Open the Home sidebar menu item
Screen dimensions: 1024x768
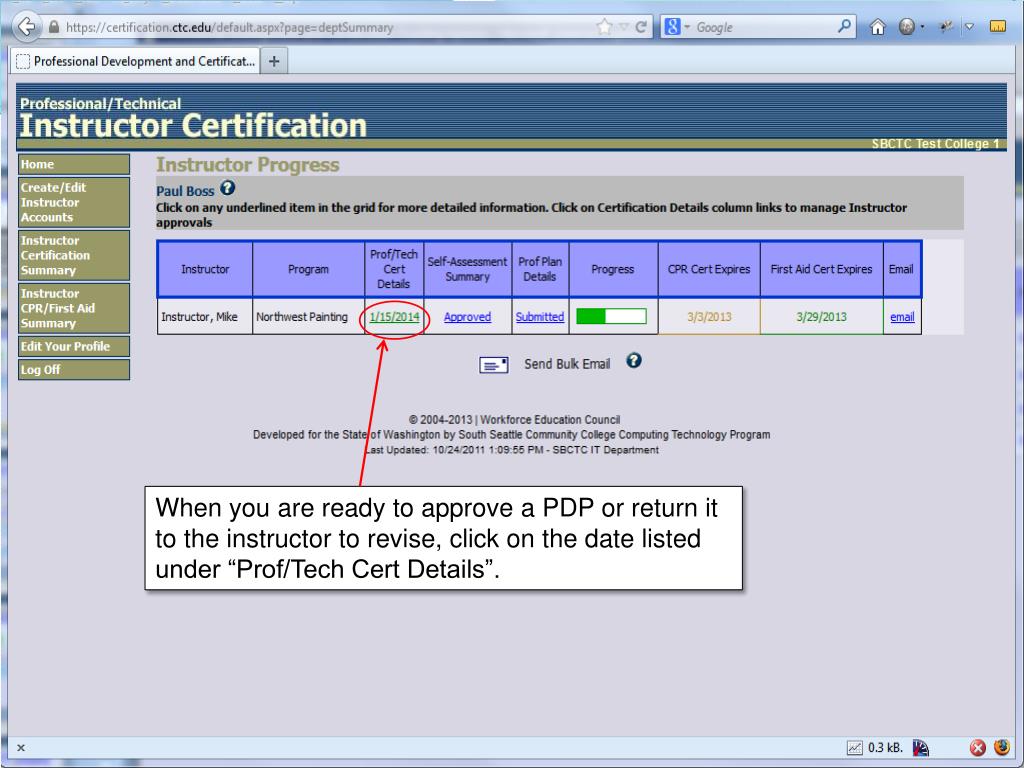74,164
